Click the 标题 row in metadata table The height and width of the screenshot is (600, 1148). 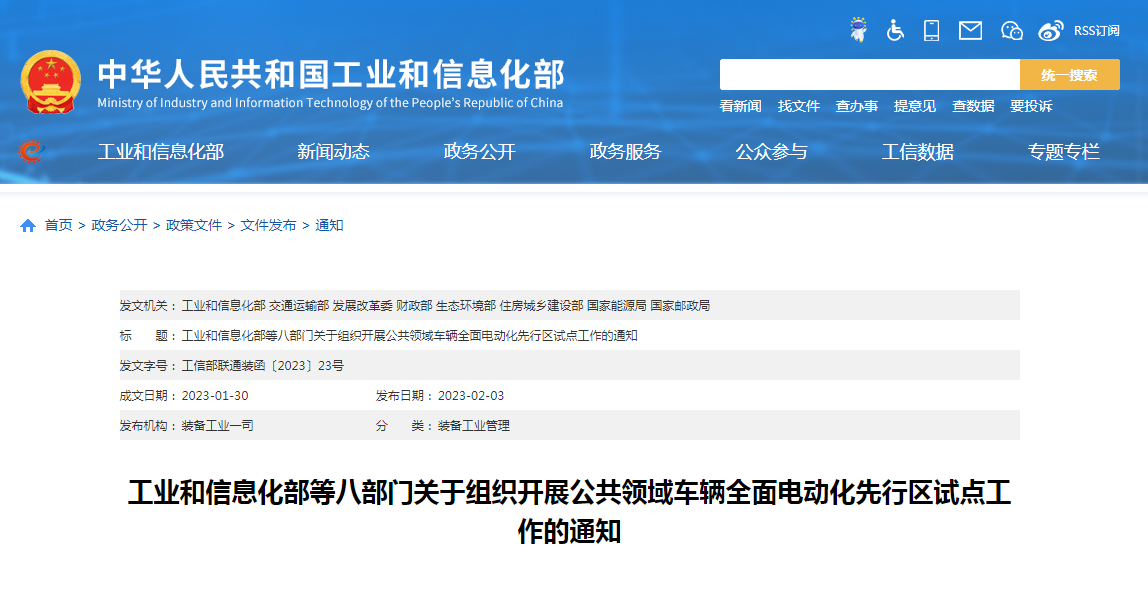(570, 335)
